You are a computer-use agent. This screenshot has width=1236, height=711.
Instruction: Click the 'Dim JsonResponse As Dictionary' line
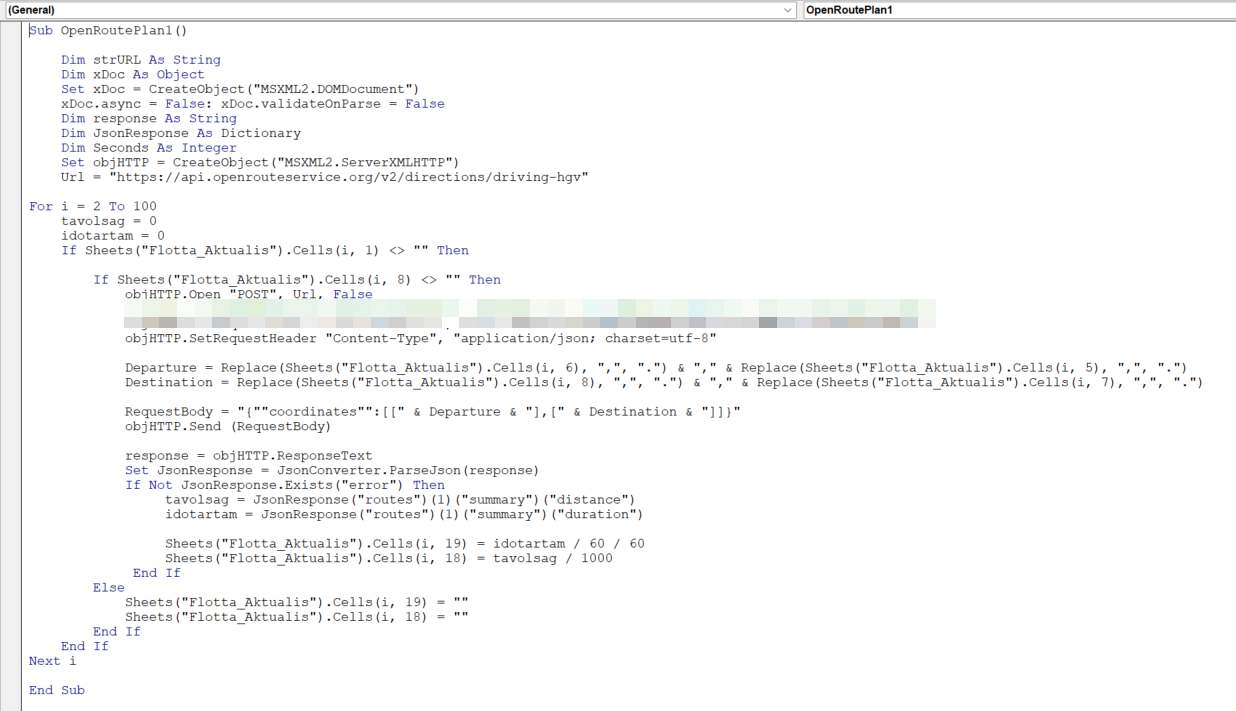[x=181, y=133]
